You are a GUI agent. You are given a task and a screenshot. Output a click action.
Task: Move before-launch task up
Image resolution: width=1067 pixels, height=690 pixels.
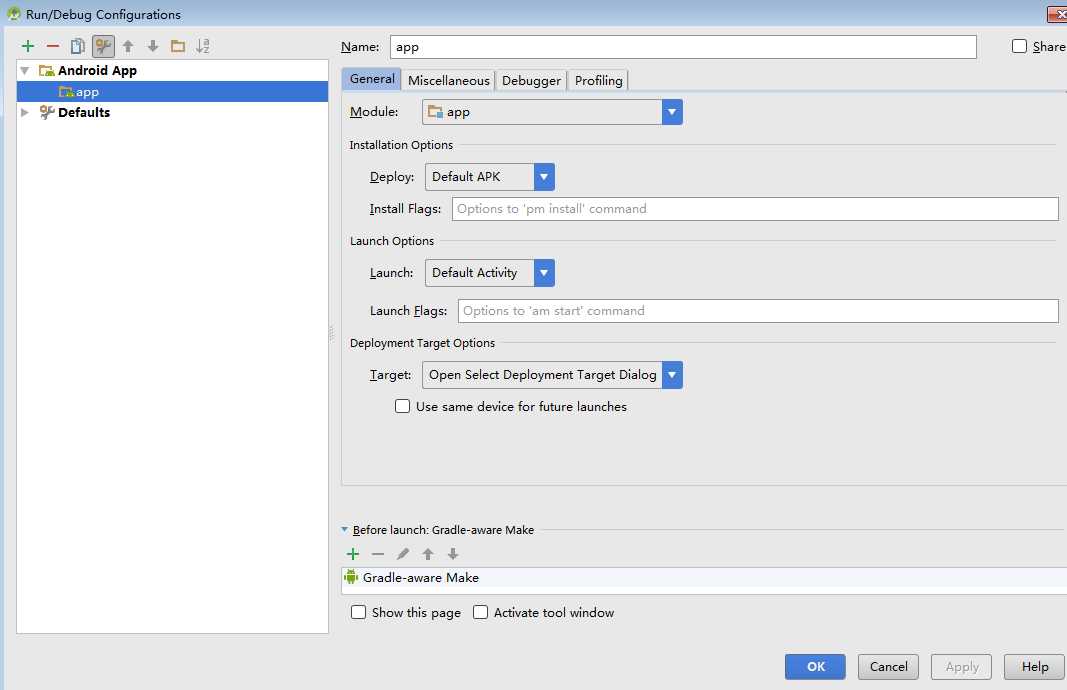click(428, 554)
